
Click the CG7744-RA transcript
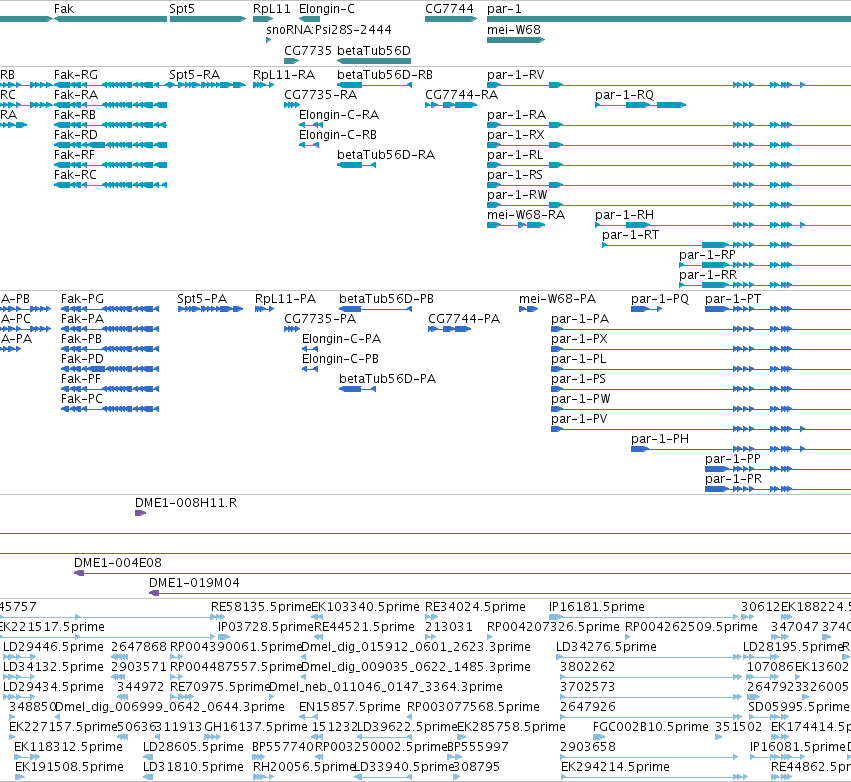451,105
